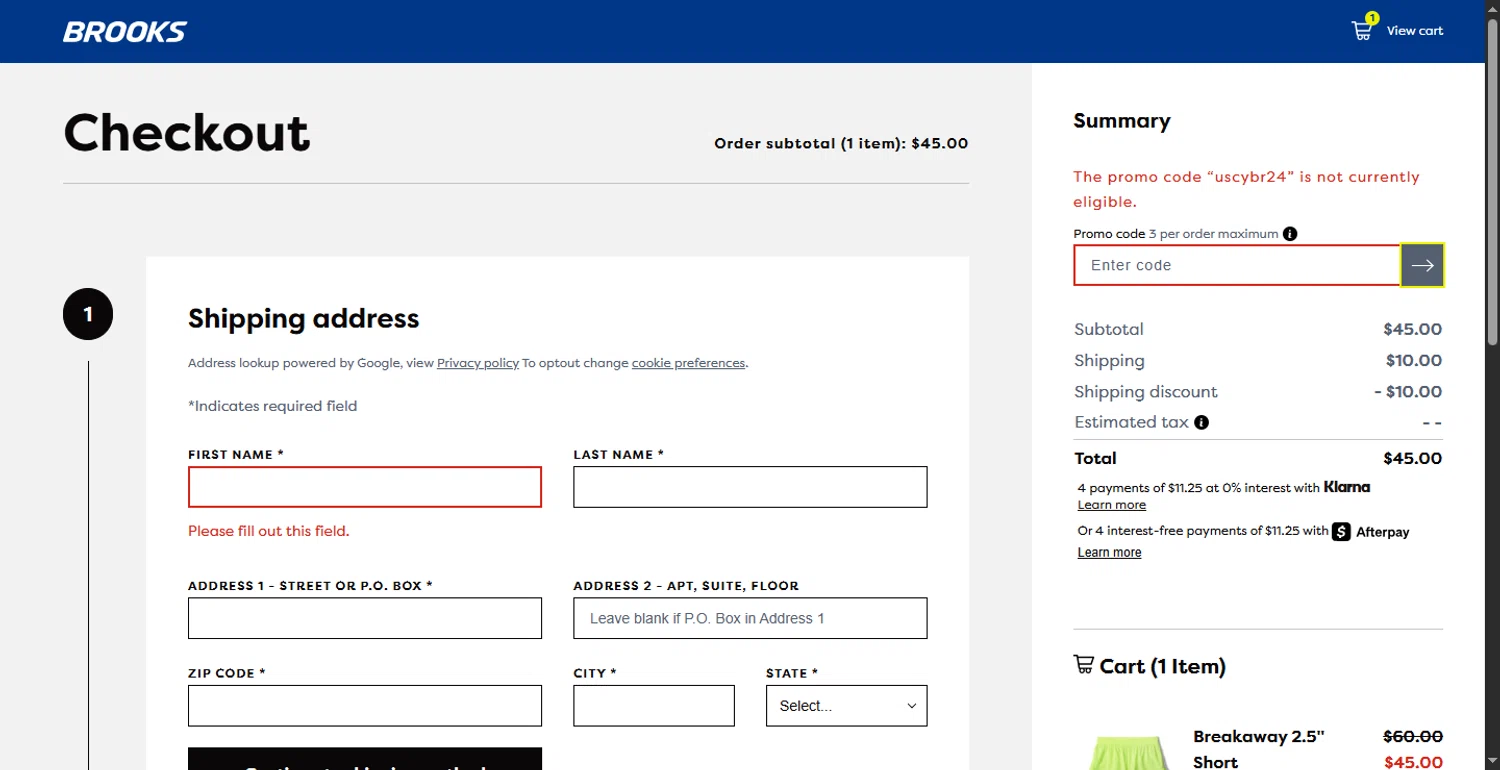Click the promo error message text
Screen dimensions: 1500x770
1247,189
